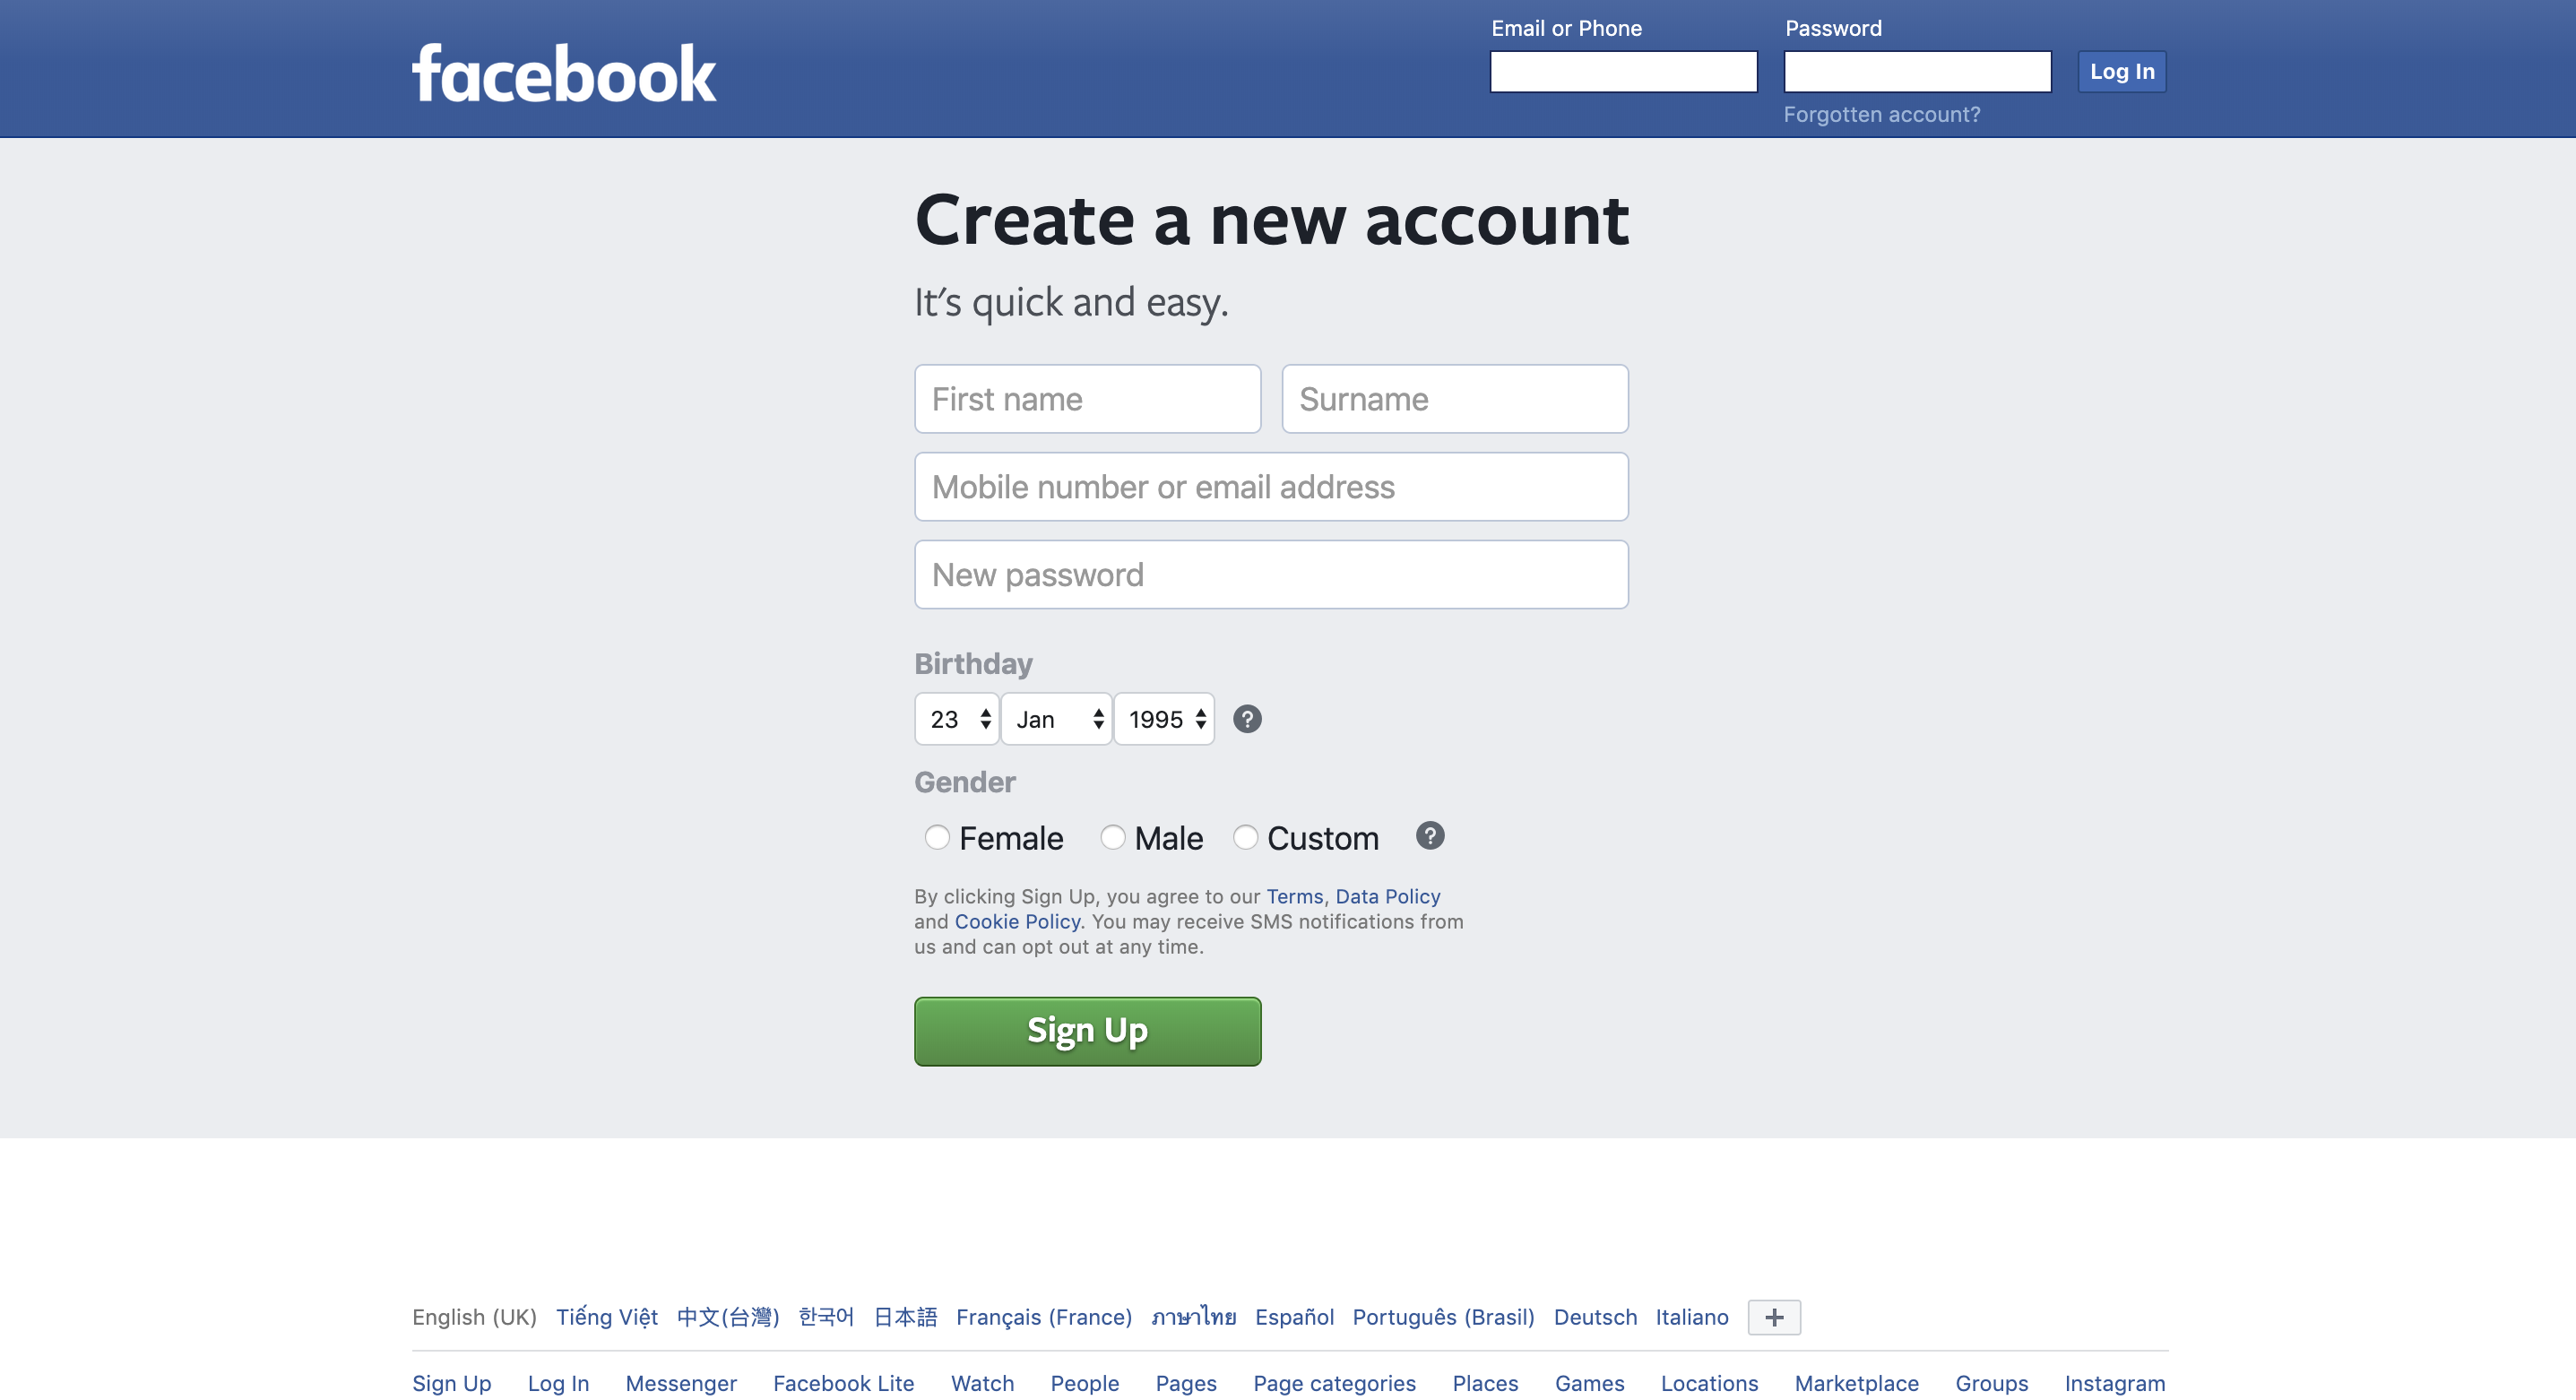Select the Male radio button
The width and height of the screenshot is (2576, 1400).
click(x=1112, y=836)
